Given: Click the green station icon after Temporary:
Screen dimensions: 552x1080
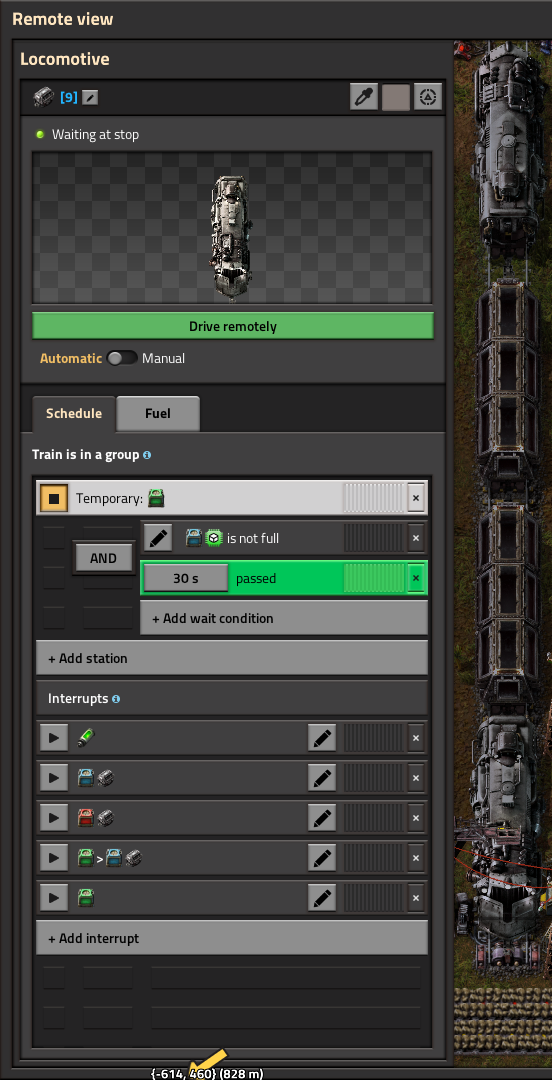Looking at the screenshot, I should (156, 498).
